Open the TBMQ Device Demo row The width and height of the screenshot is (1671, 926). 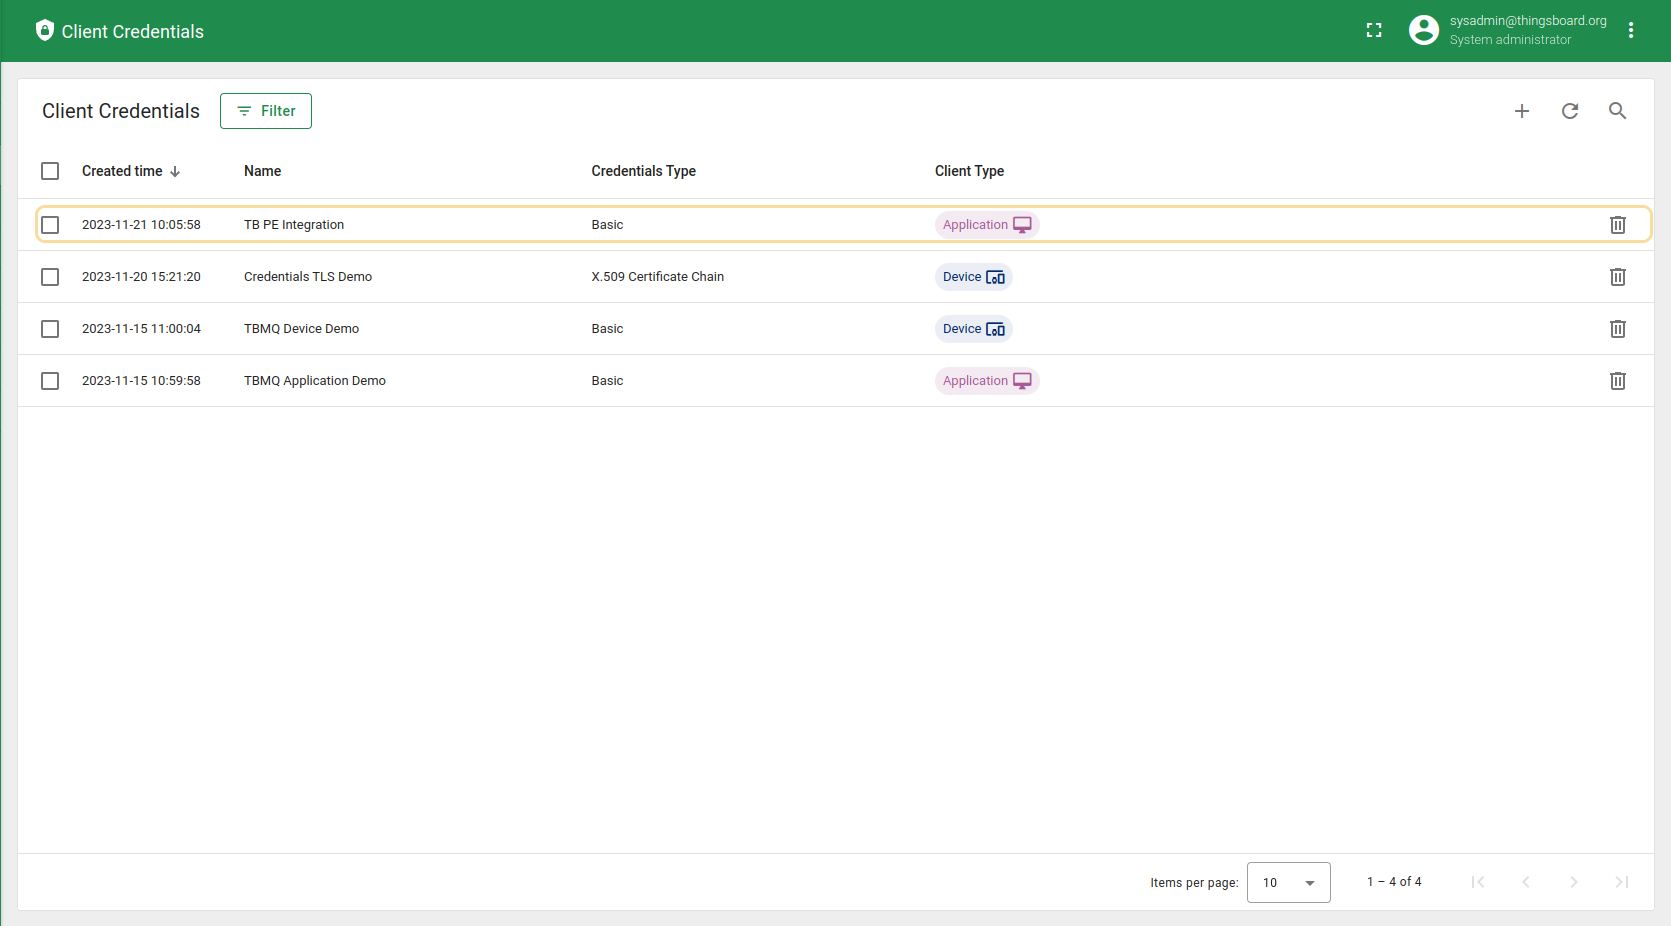(x=301, y=329)
